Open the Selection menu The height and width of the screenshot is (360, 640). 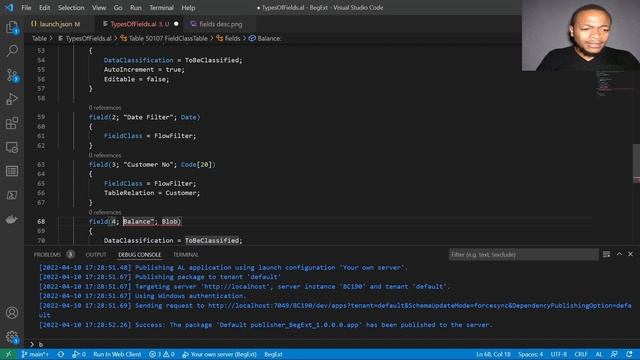(x=71, y=7)
